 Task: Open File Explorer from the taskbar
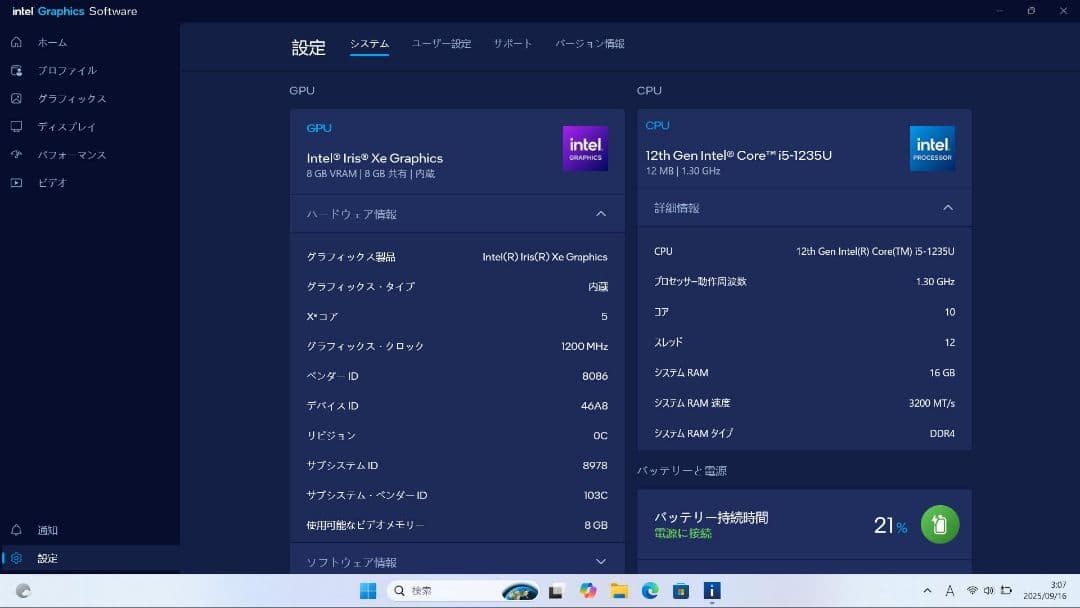click(x=619, y=591)
